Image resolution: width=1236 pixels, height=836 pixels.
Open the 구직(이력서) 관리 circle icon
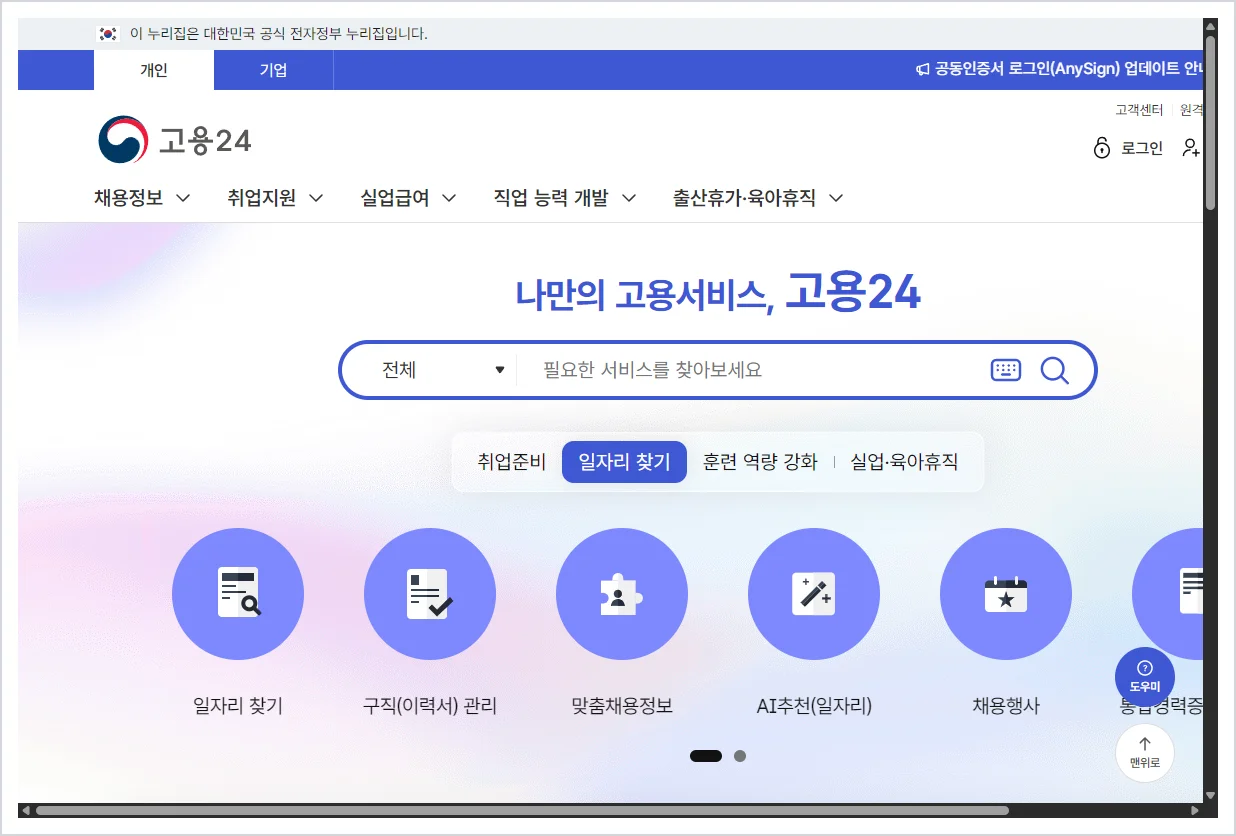point(430,594)
